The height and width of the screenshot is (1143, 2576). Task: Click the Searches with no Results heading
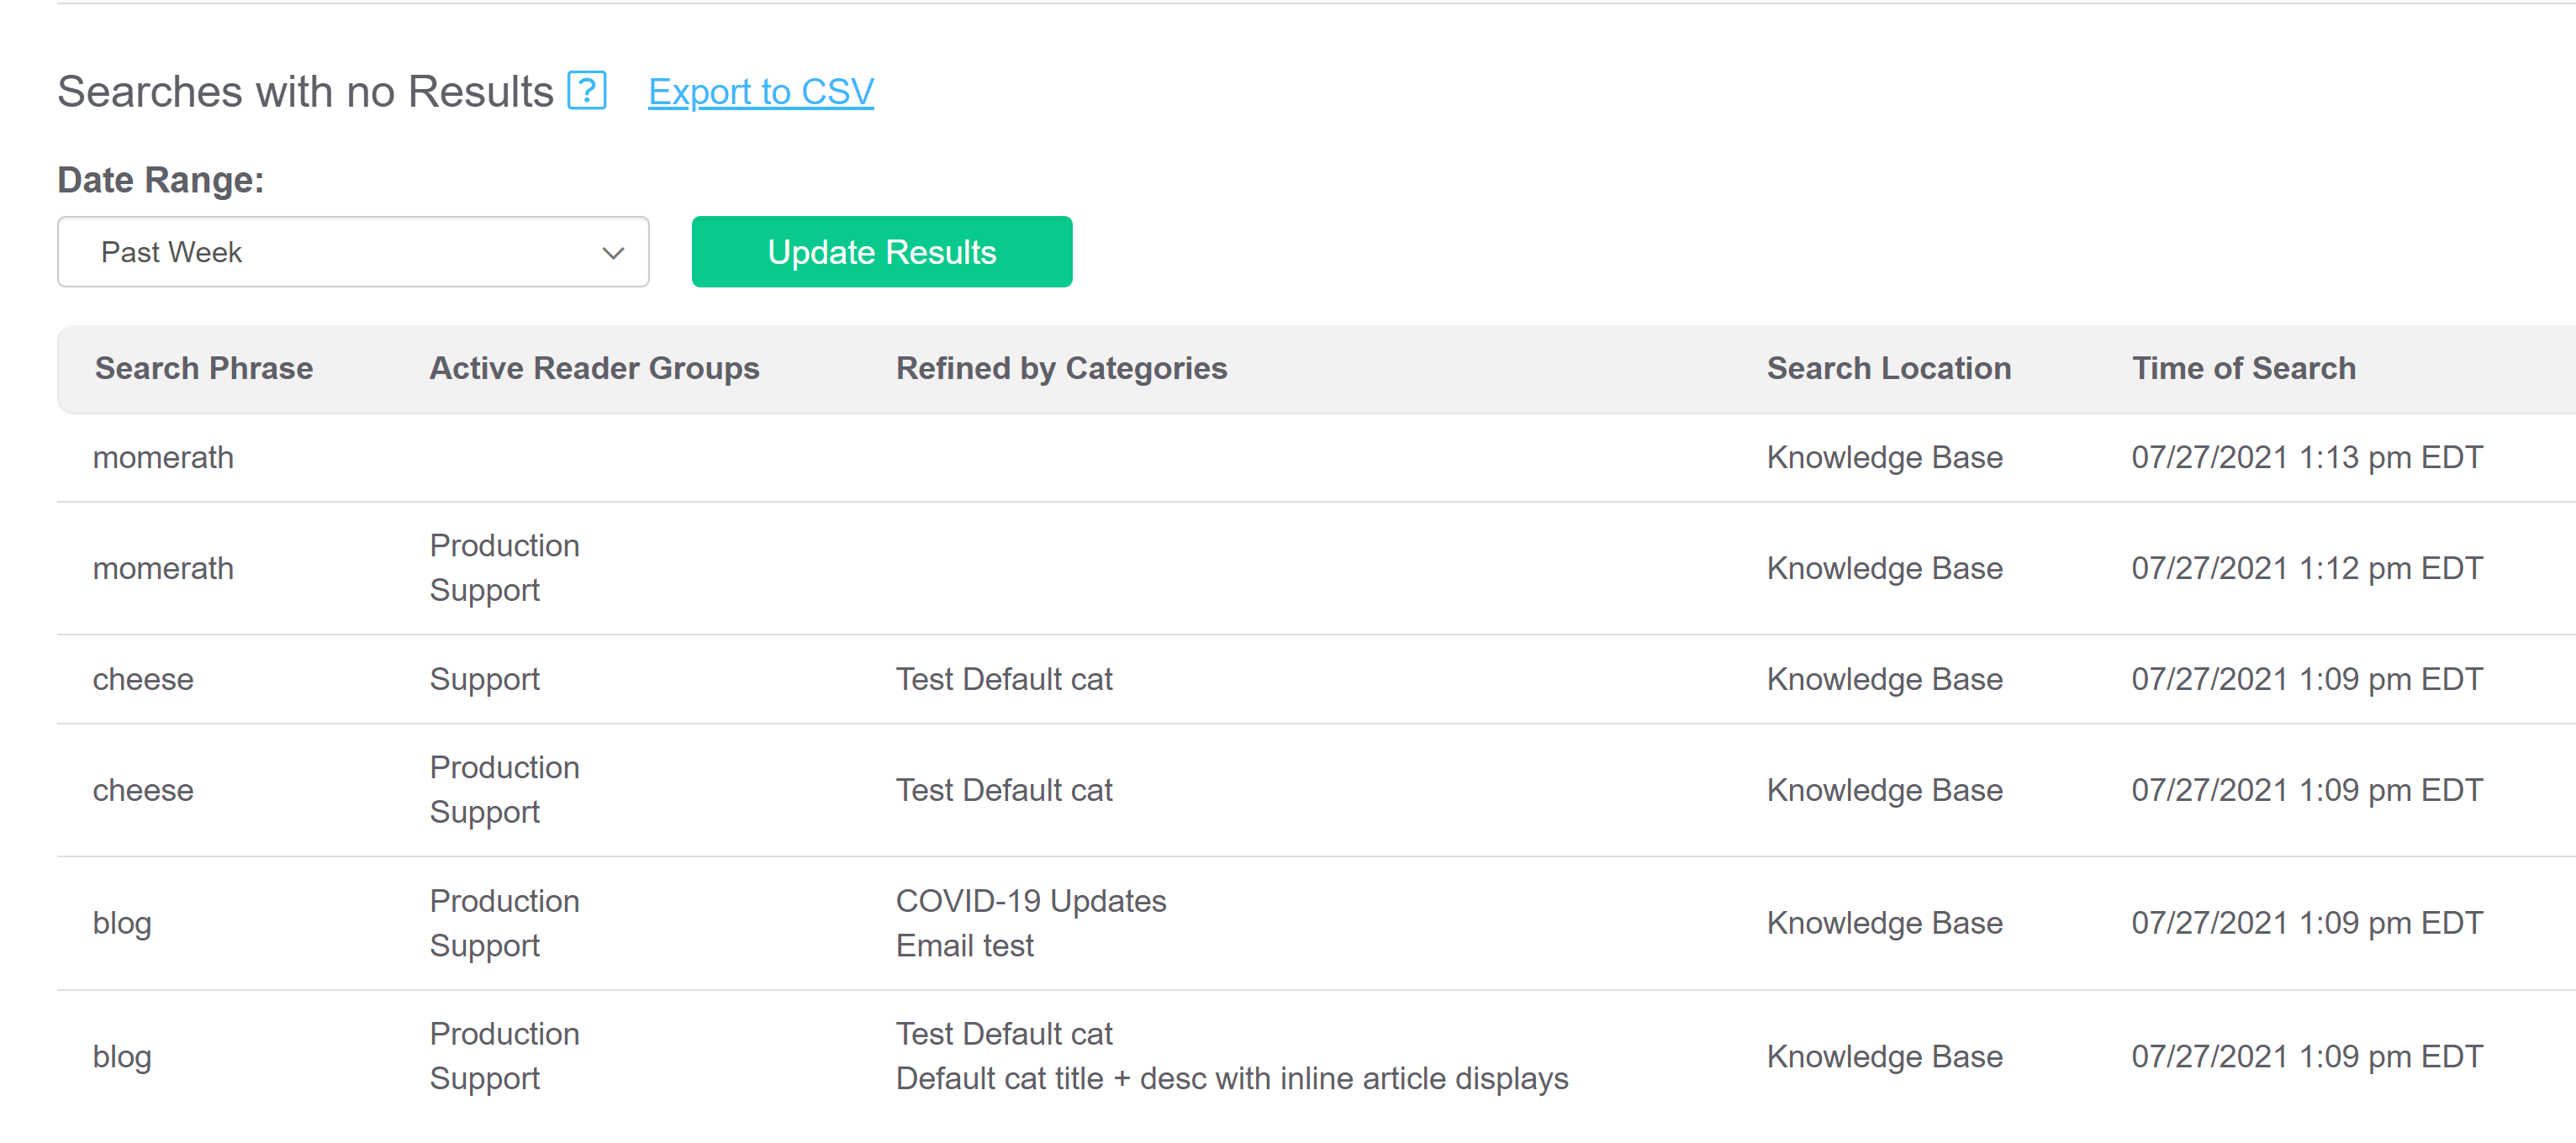pos(305,92)
